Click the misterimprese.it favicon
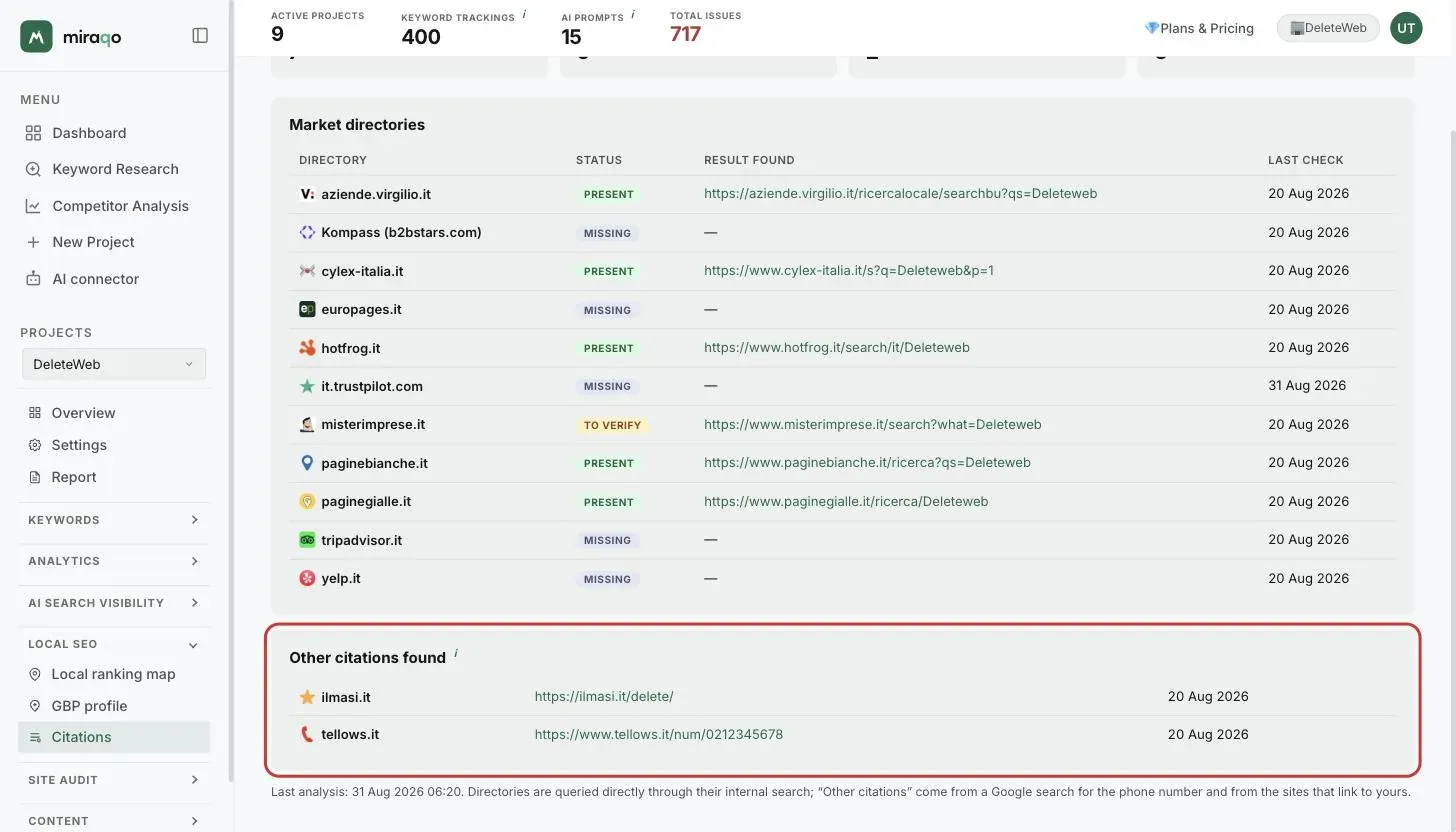The width and height of the screenshot is (1456, 832). (x=307, y=424)
